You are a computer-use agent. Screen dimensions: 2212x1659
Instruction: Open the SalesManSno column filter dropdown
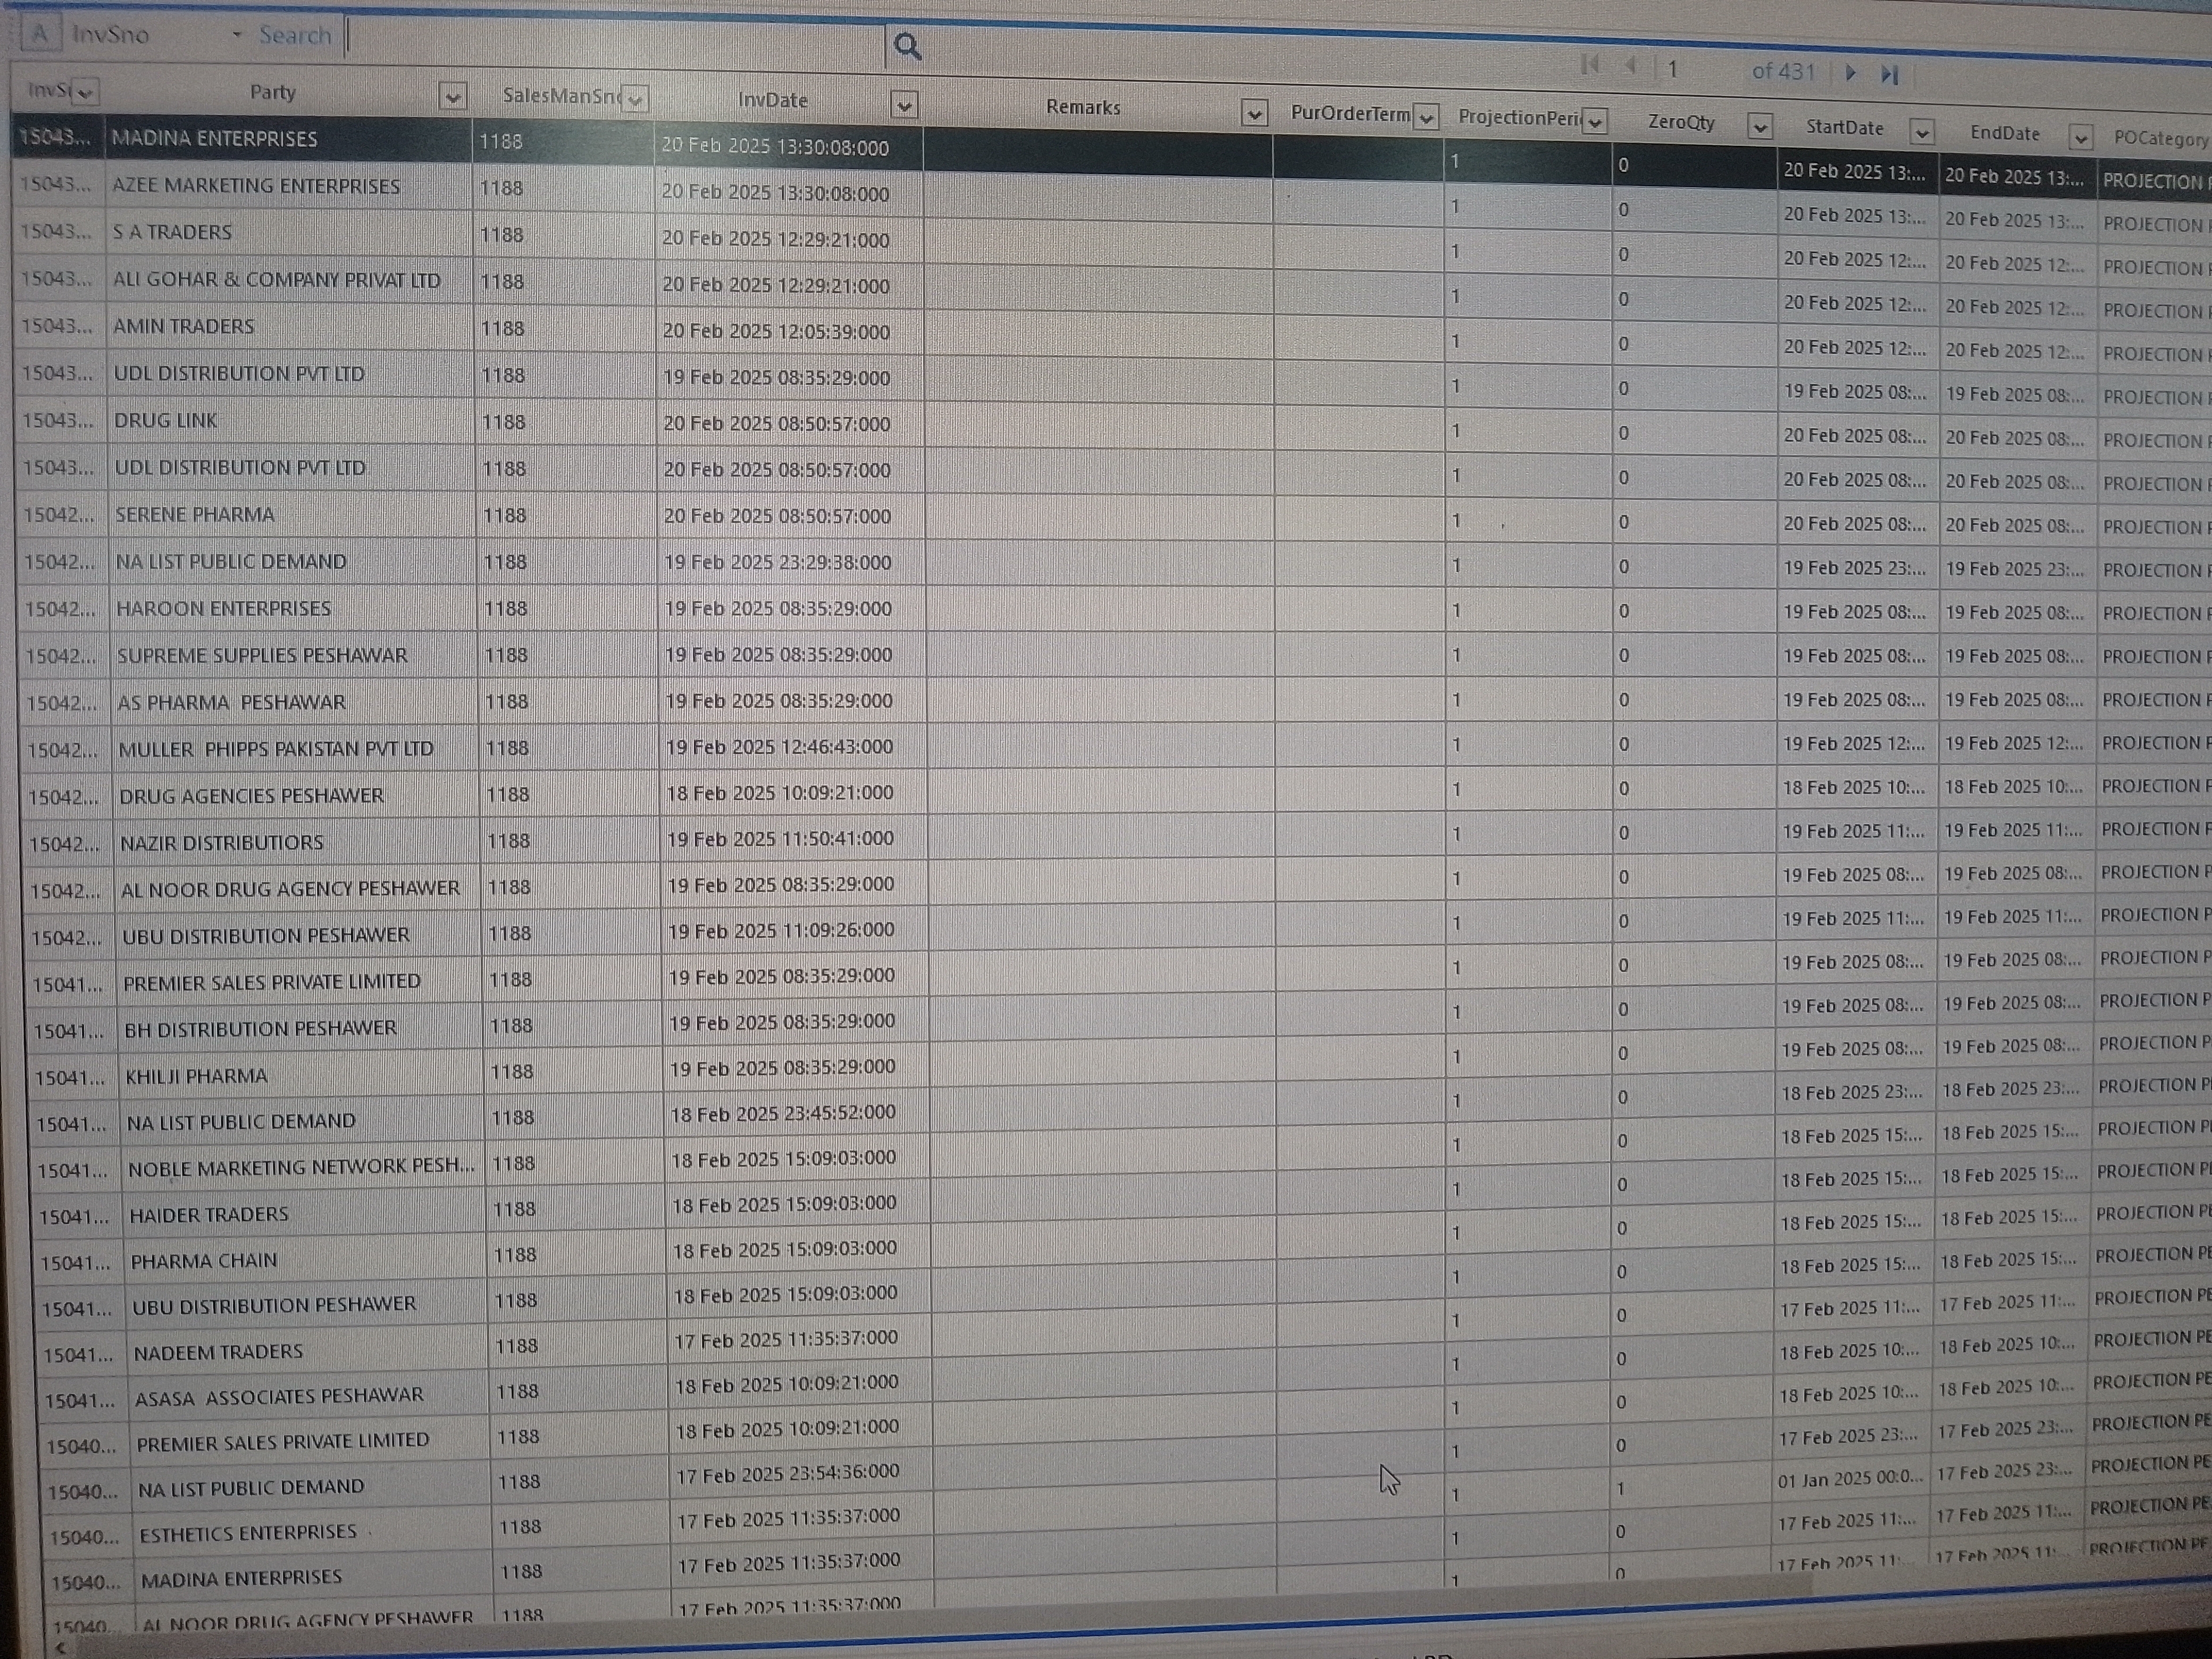pyautogui.click(x=635, y=99)
